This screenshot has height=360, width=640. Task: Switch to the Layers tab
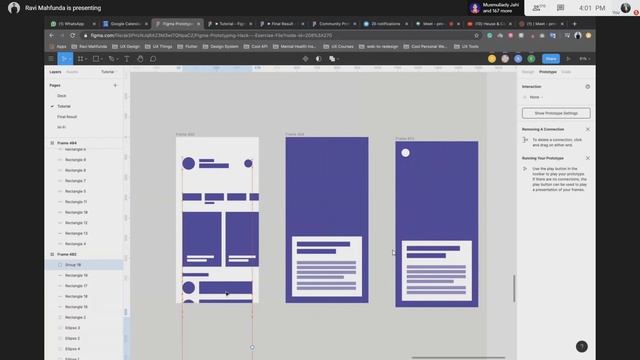tap(55, 72)
